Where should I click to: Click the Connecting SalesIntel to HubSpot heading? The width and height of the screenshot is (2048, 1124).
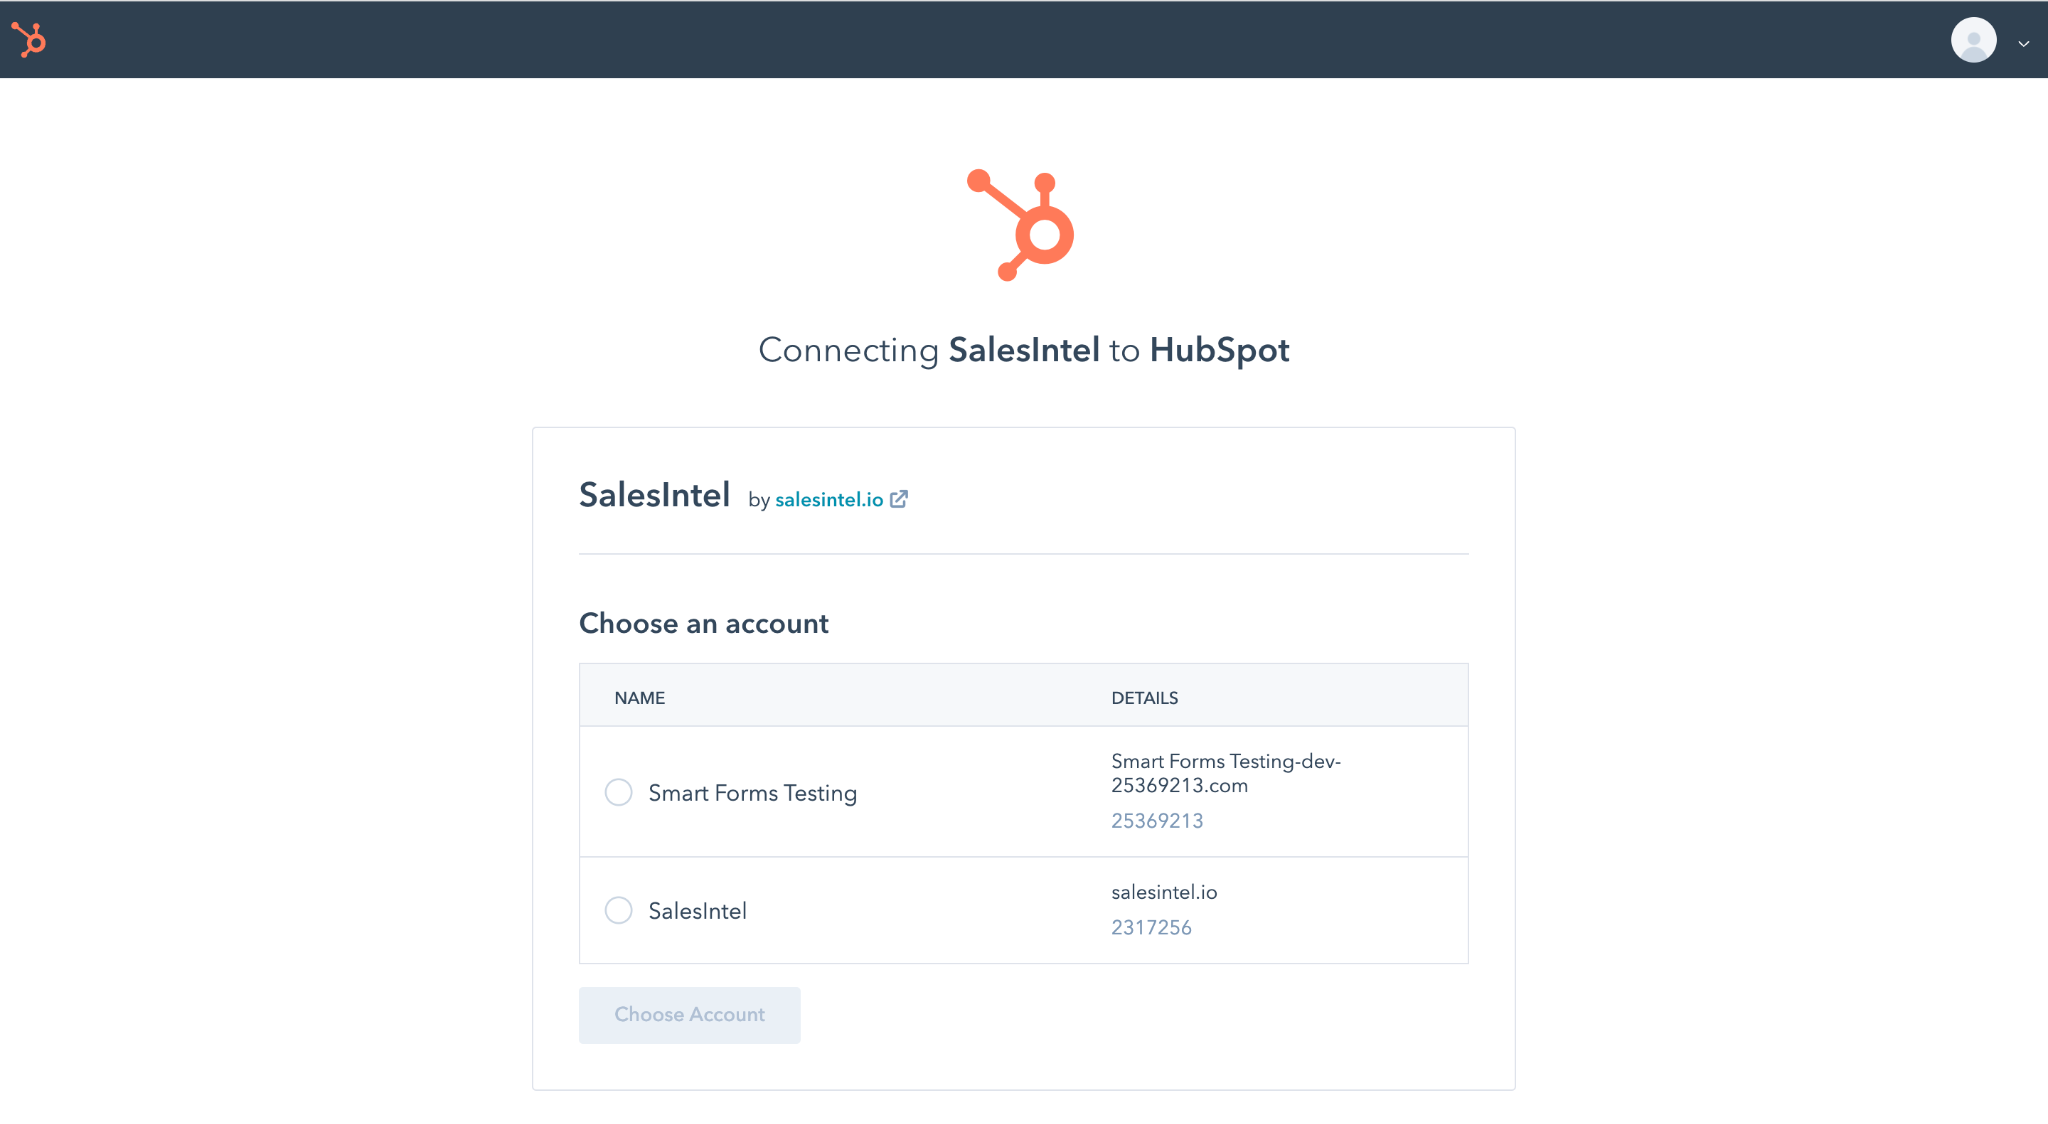pyautogui.click(x=1024, y=350)
